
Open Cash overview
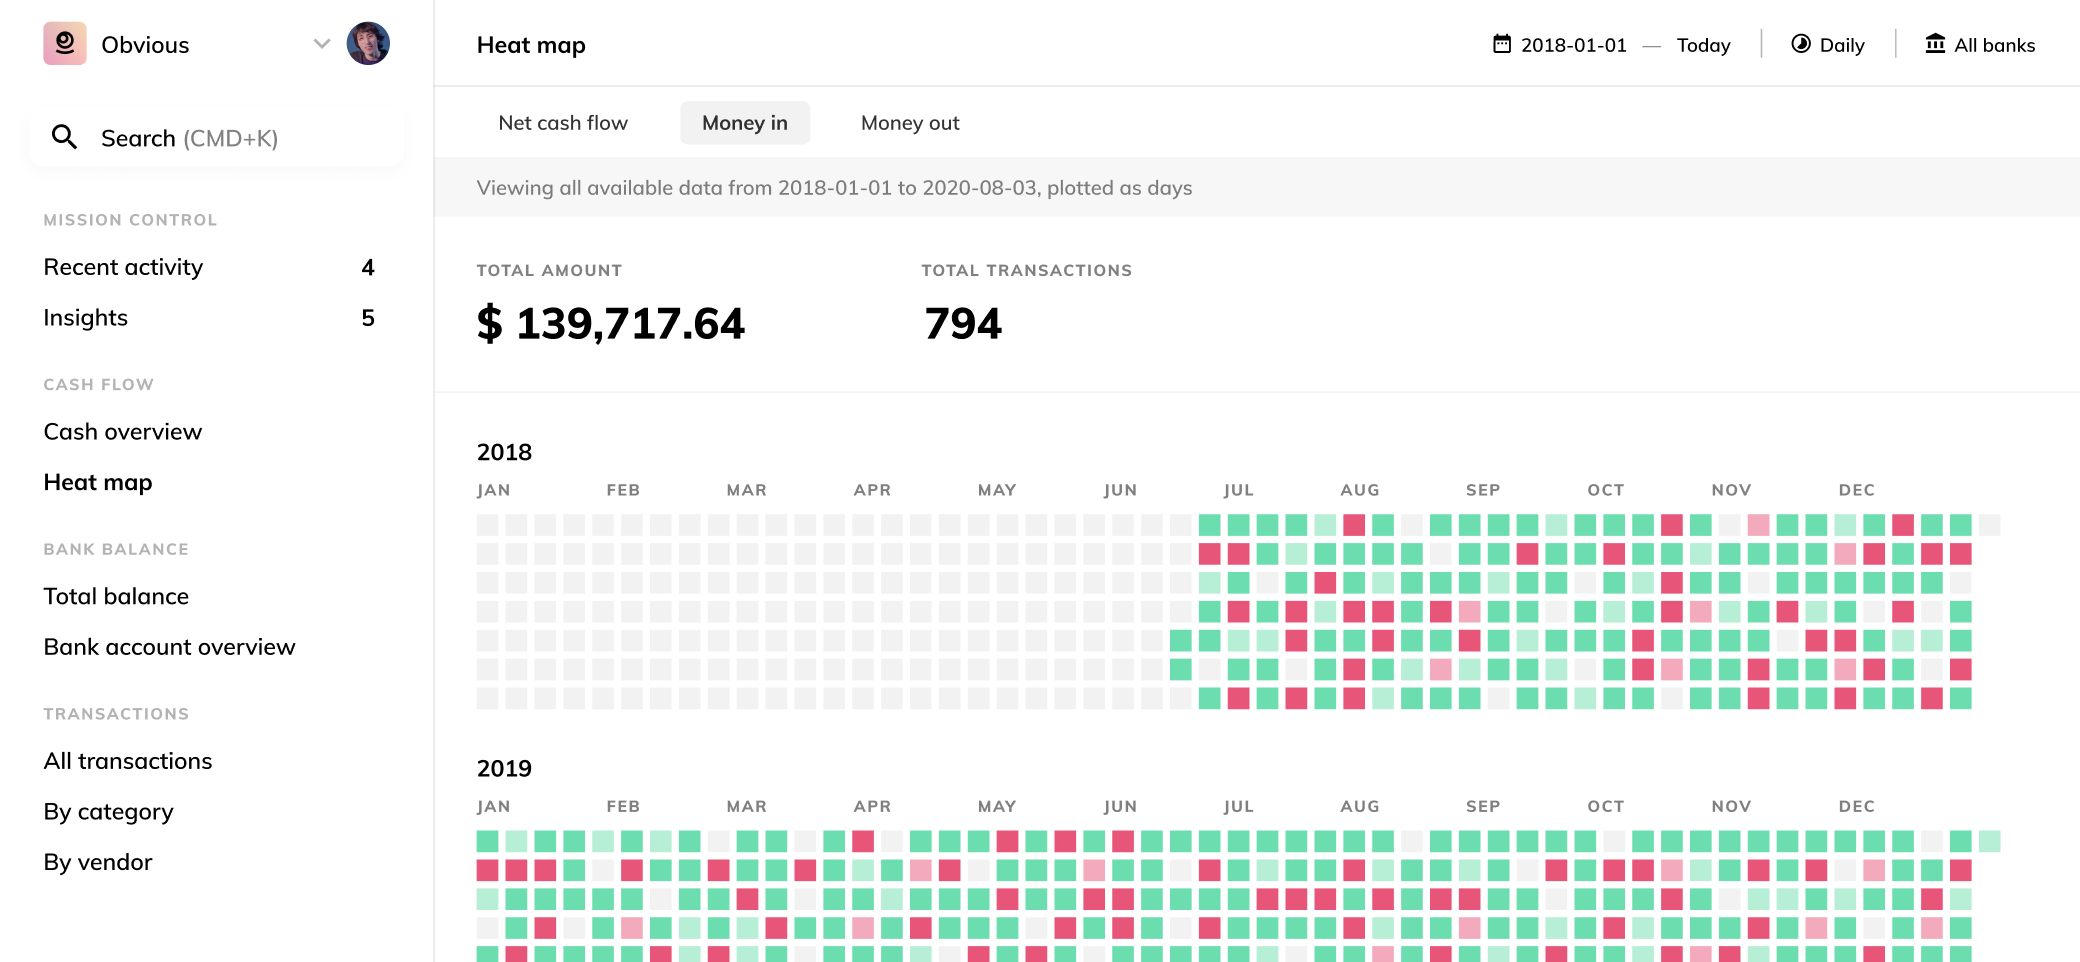pyautogui.click(x=123, y=432)
